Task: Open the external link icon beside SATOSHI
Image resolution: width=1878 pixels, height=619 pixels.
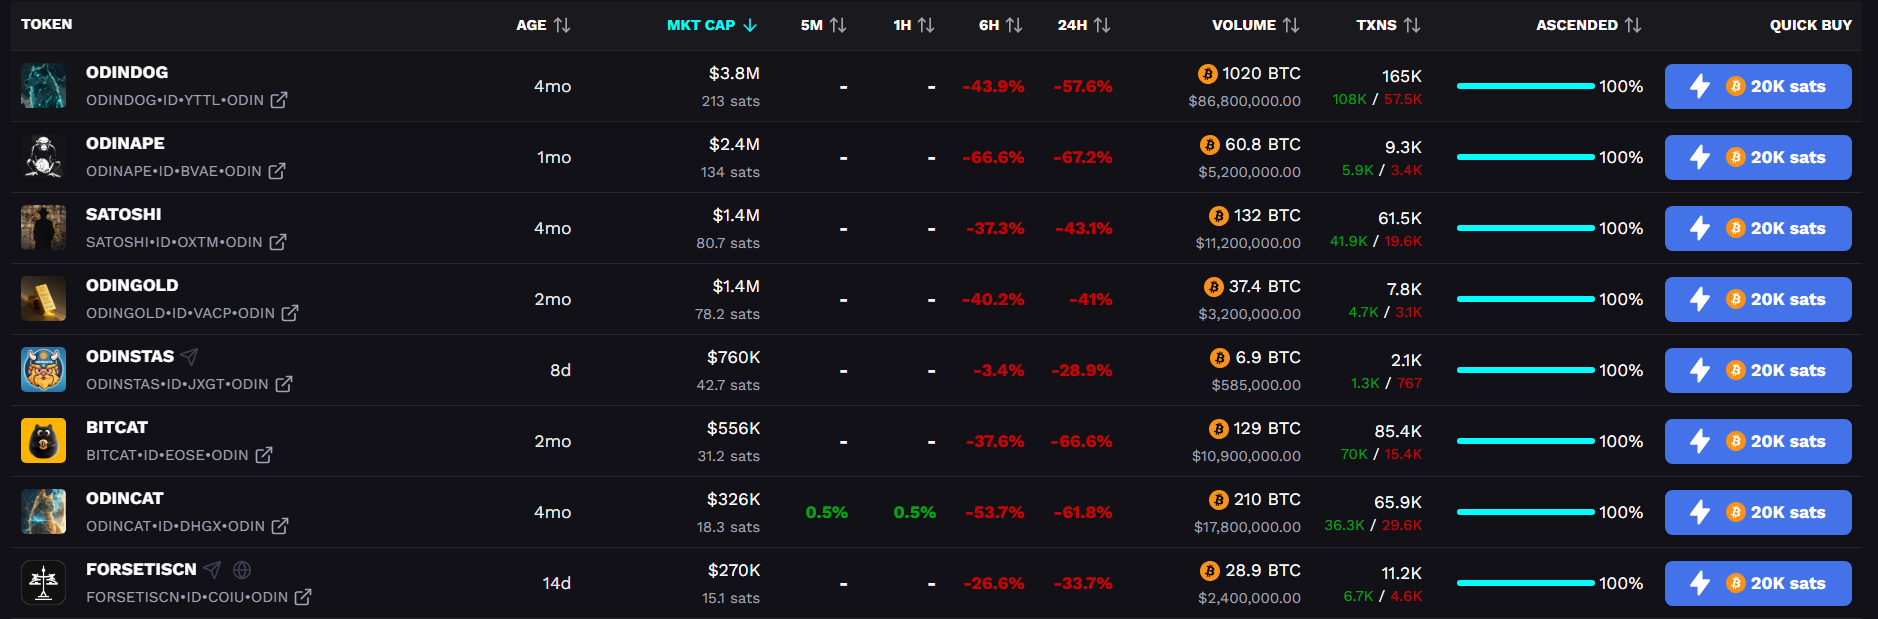Action: (278, 242)
